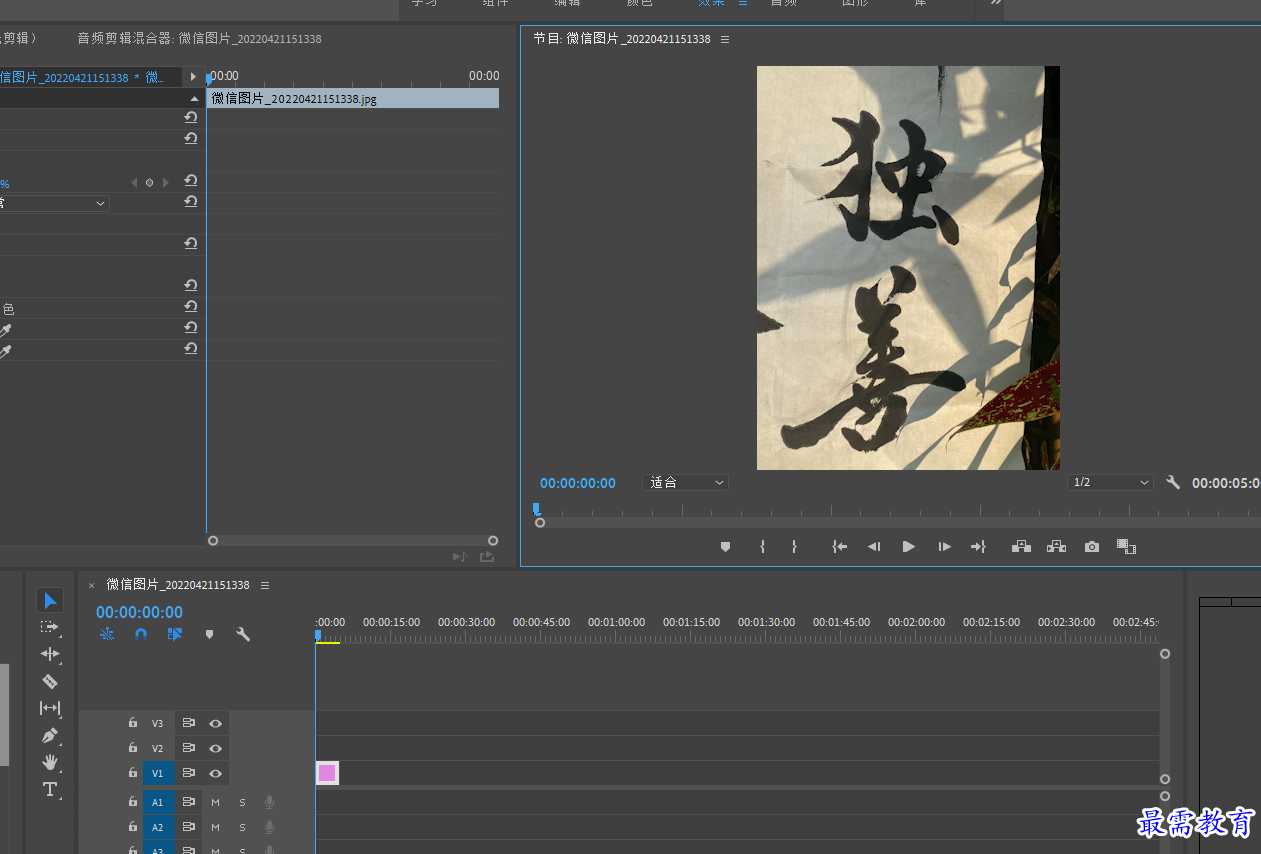The width and height of the screenshot is (1261, 854).
Task: Toggle Effect Controls timeline view arrow
Action: point(193,76)
